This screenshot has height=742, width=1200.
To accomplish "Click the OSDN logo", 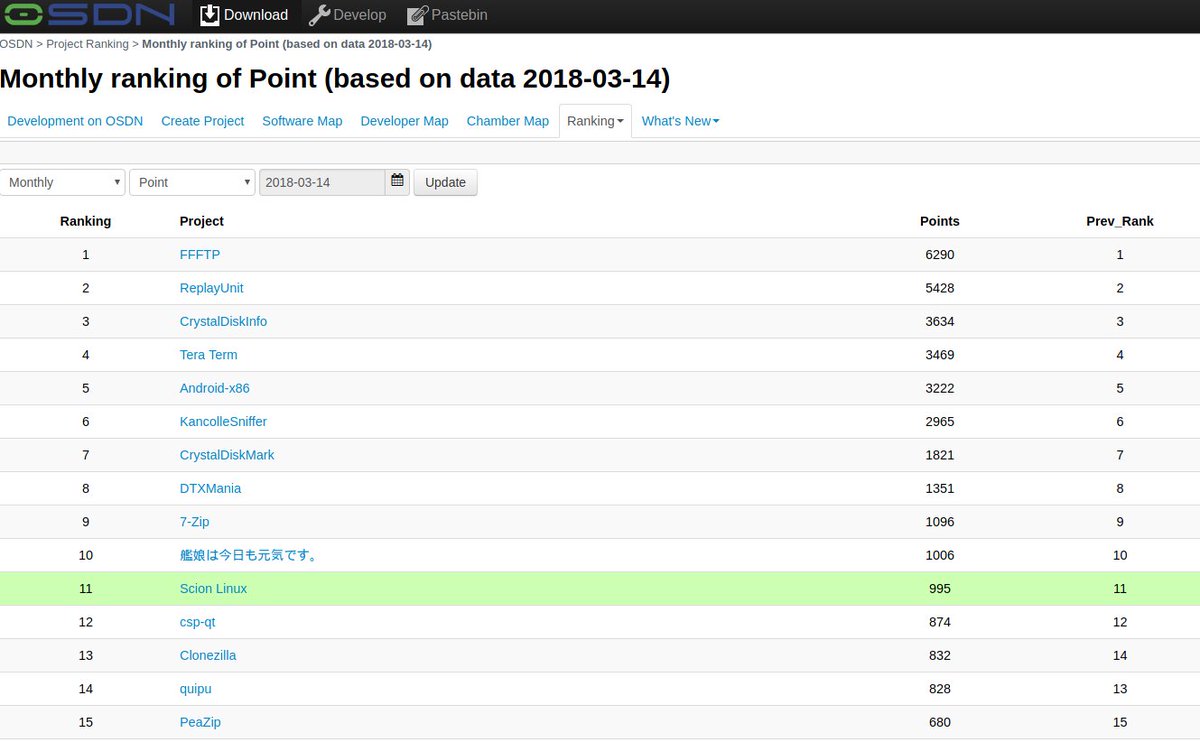I will point(87,15).
